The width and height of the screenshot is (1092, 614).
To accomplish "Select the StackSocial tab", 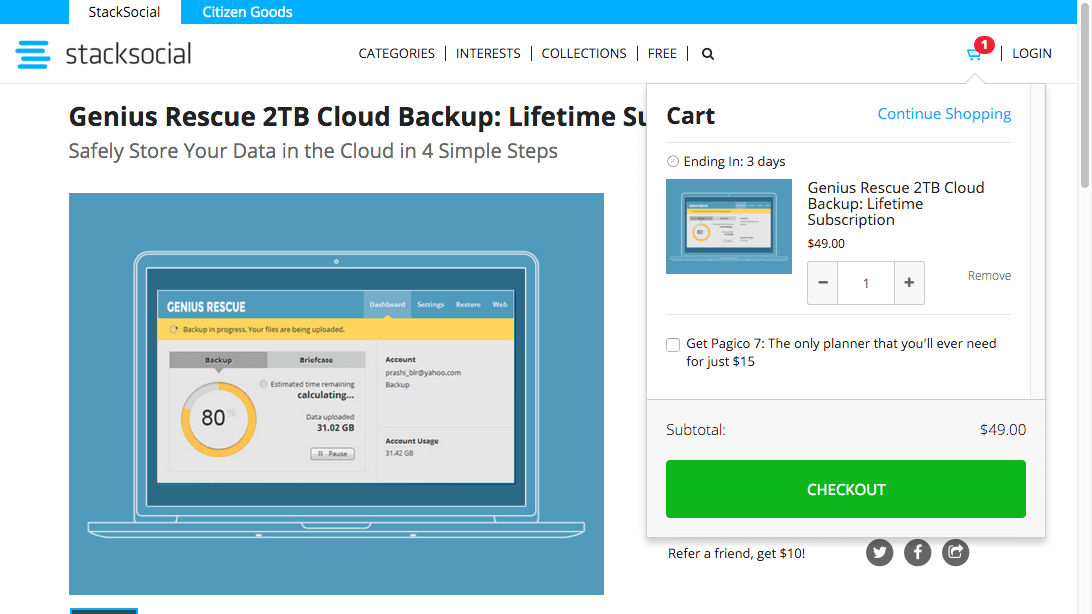I will (x=124, y=12).
